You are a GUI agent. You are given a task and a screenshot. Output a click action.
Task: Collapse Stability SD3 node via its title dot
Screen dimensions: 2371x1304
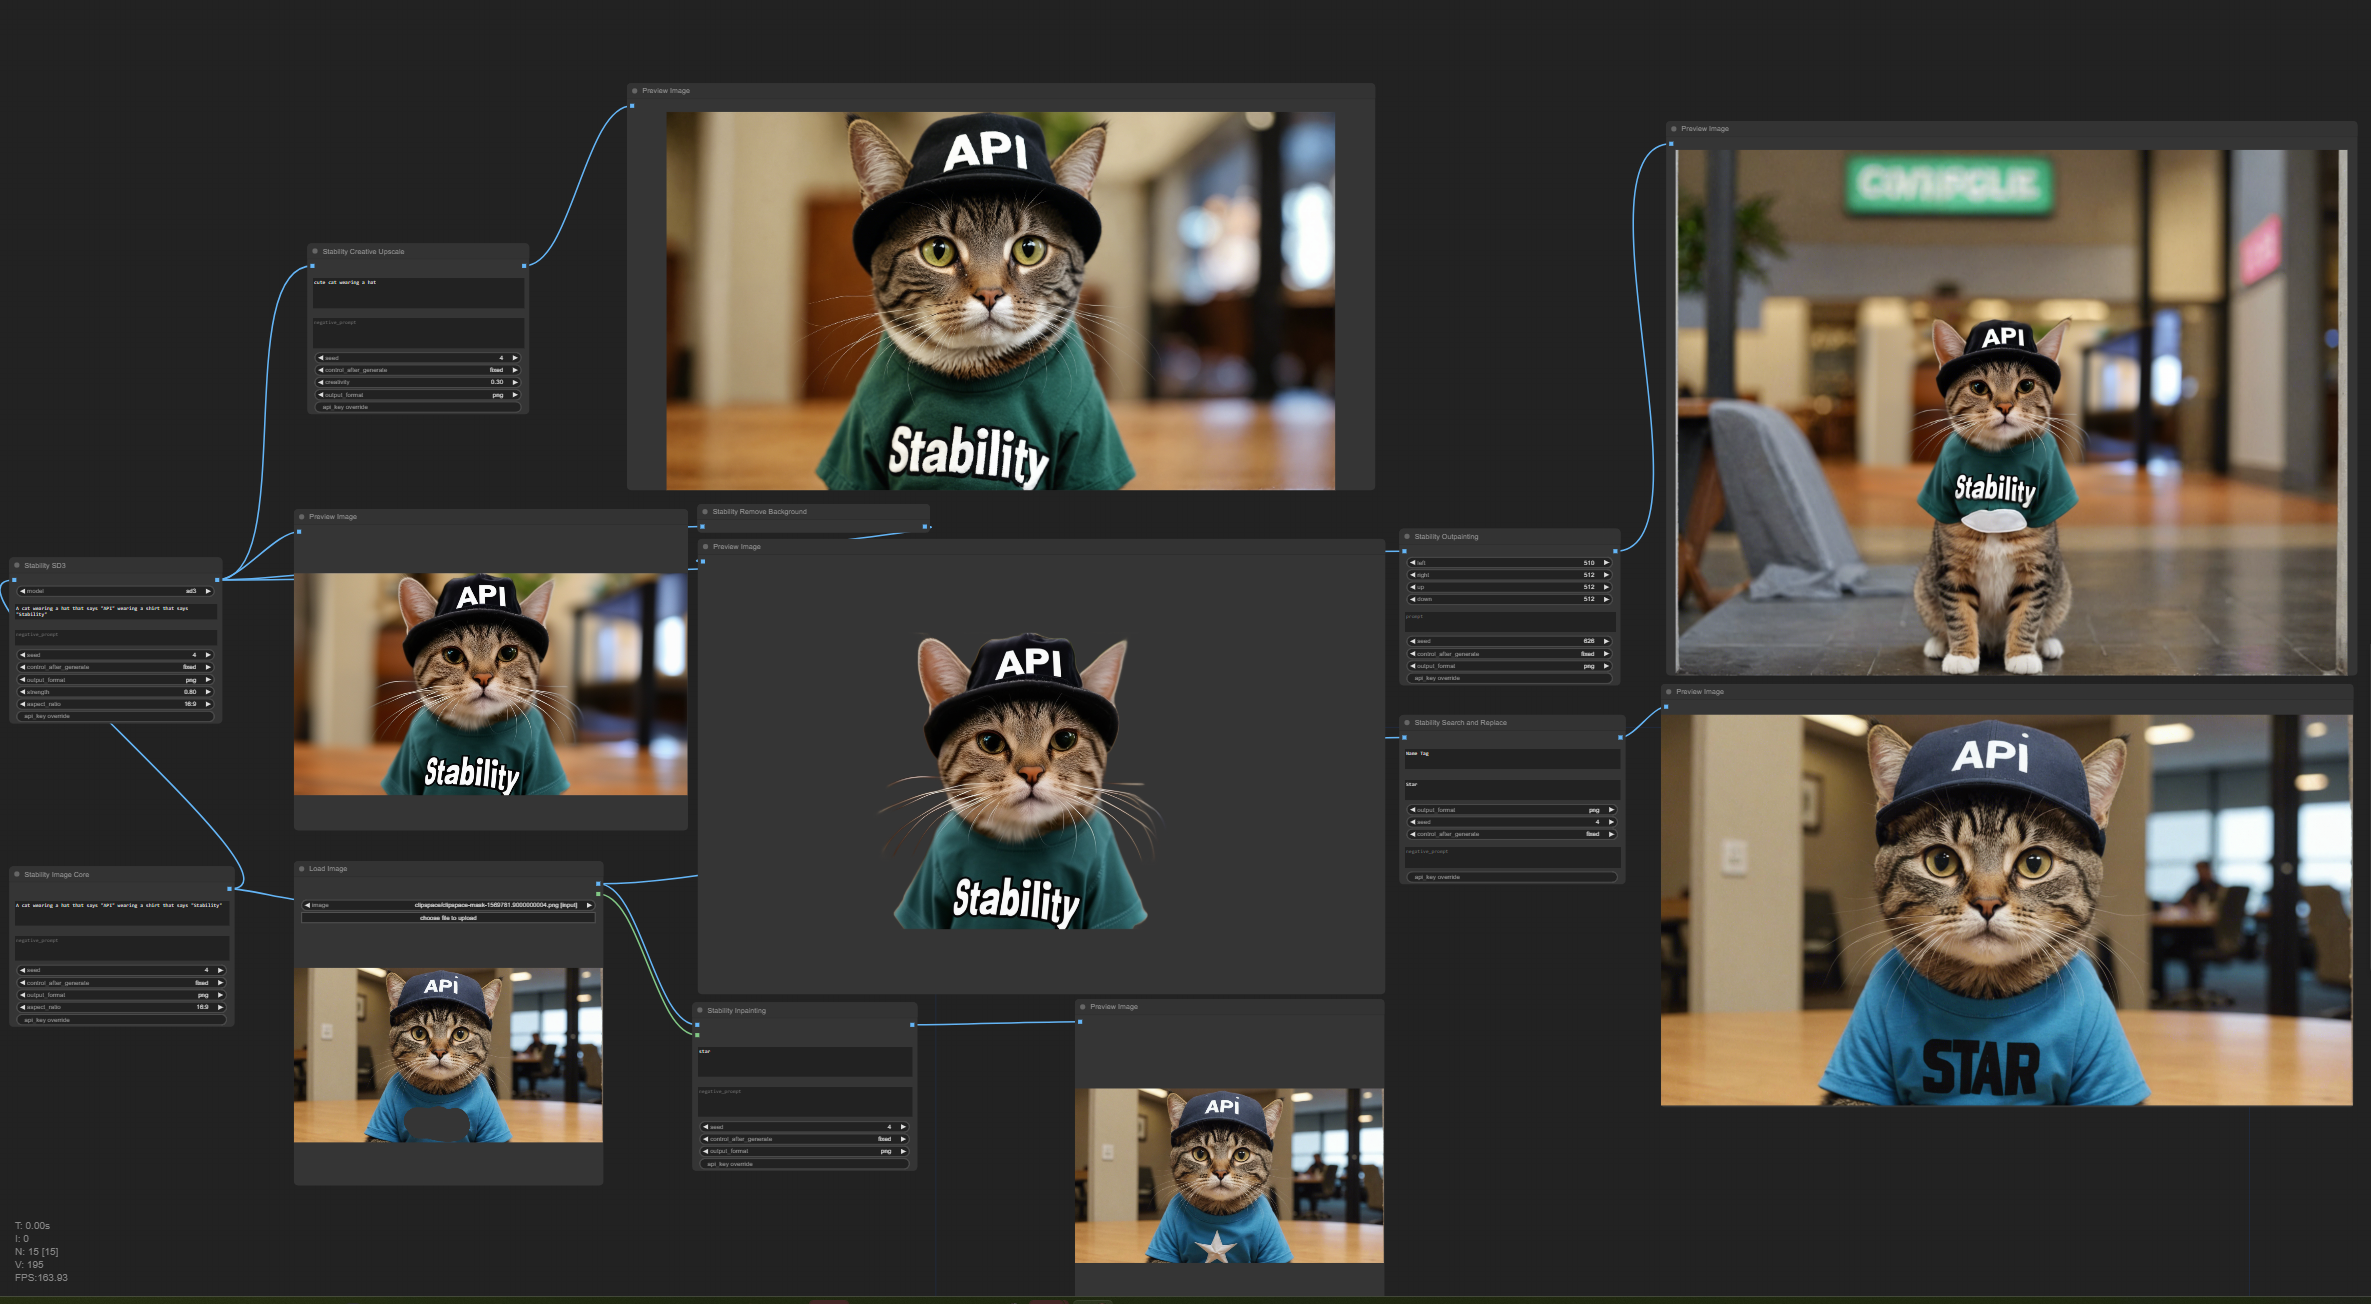pos(17,565)
